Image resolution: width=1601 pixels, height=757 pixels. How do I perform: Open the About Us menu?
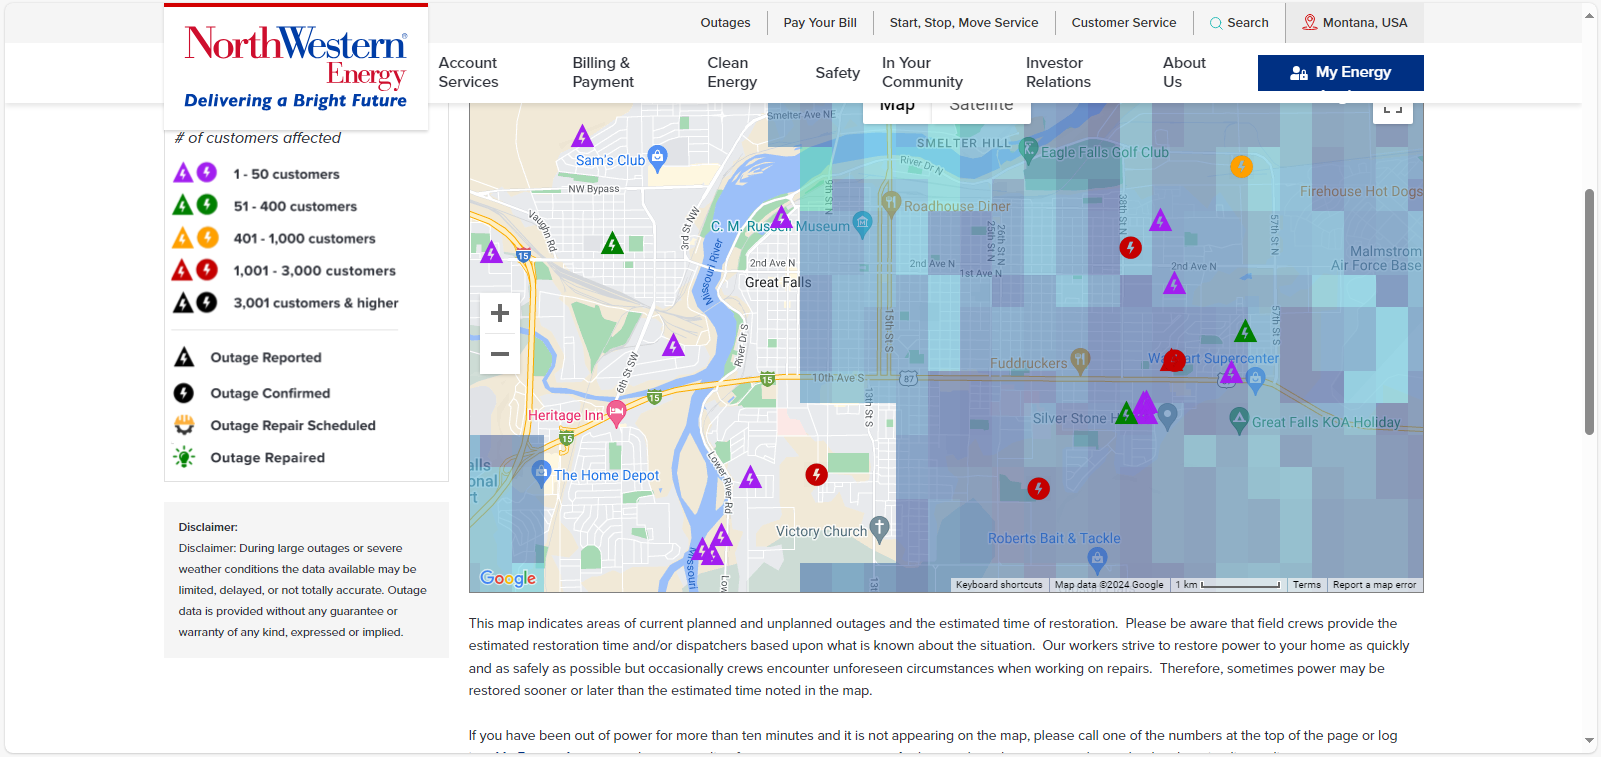[1184, 72]
